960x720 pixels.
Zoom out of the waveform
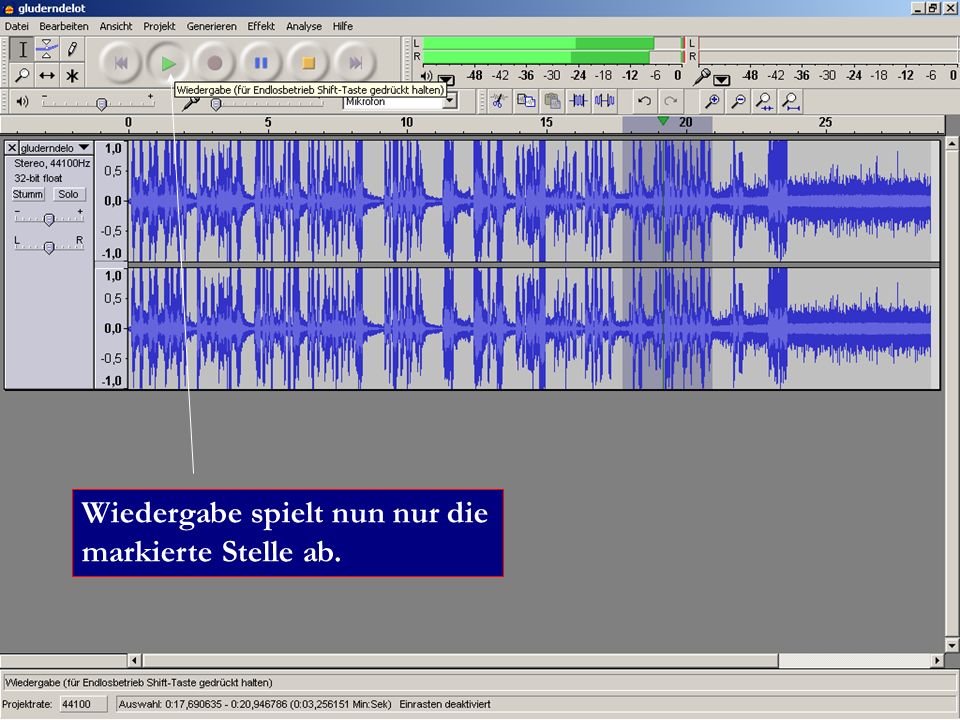click(x=738, y=101)
